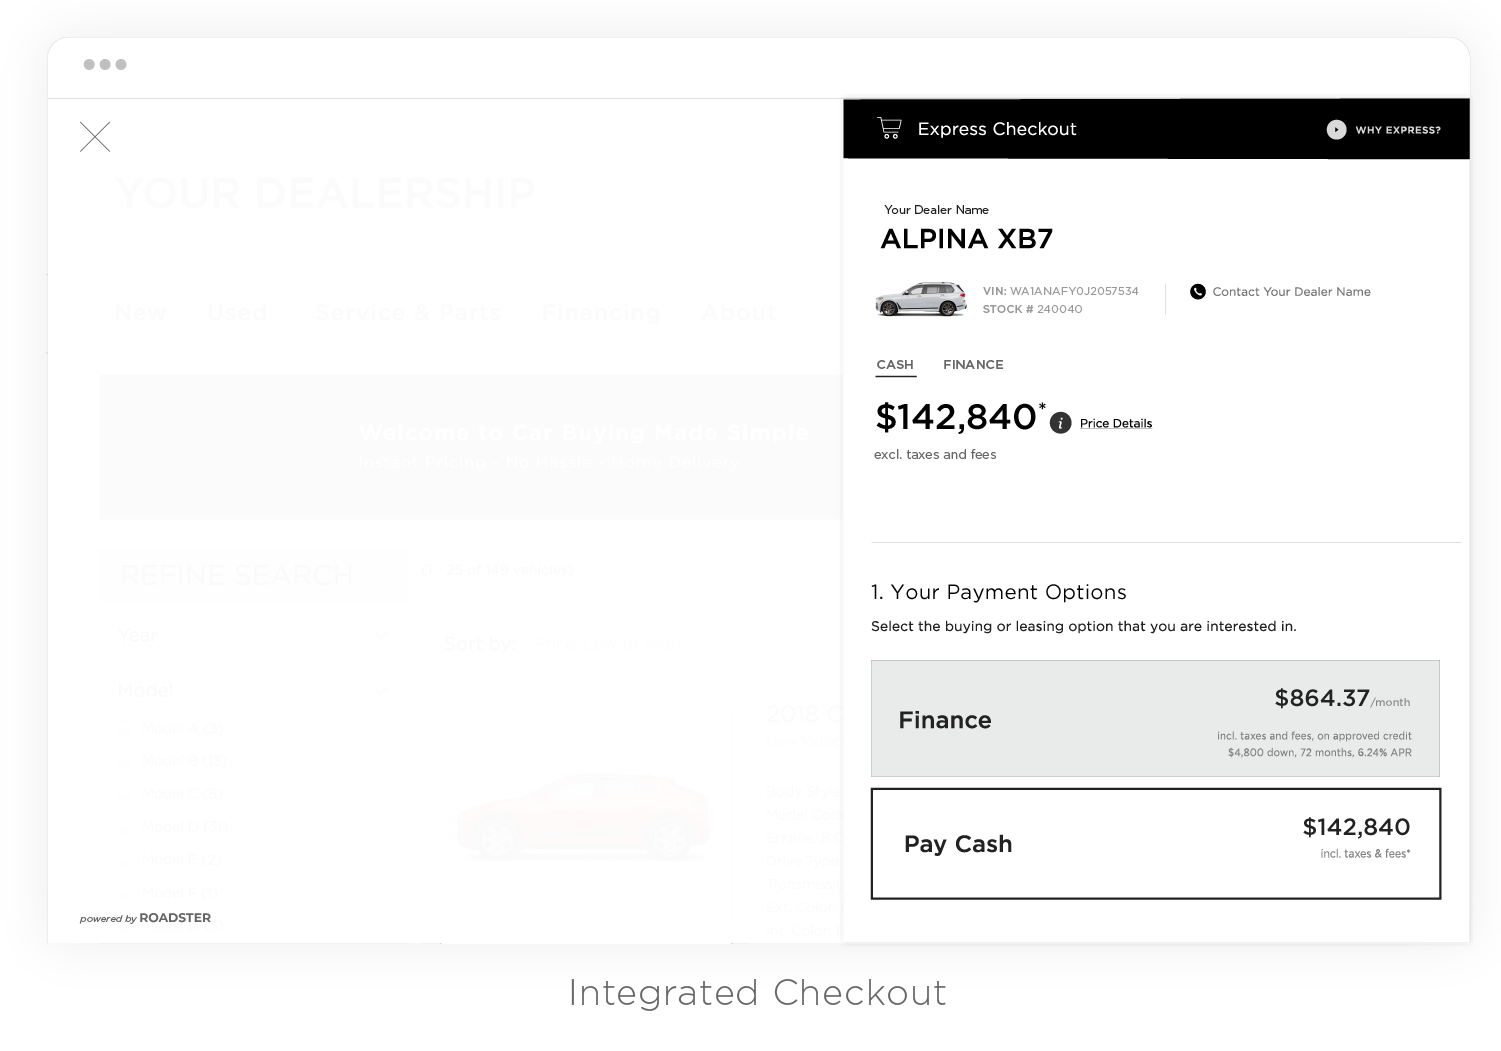1501x1051 pixels.
Task: Click the $864.37 per month amount
Action: 1321,698
